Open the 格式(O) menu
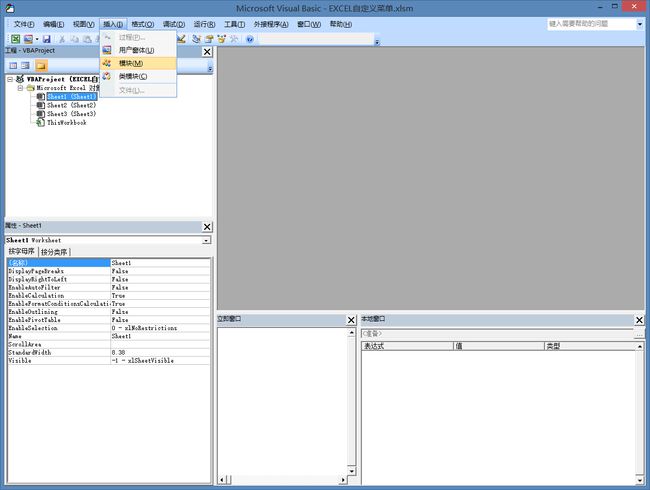This screenshot has width=650, height=490. coord(143,24)
